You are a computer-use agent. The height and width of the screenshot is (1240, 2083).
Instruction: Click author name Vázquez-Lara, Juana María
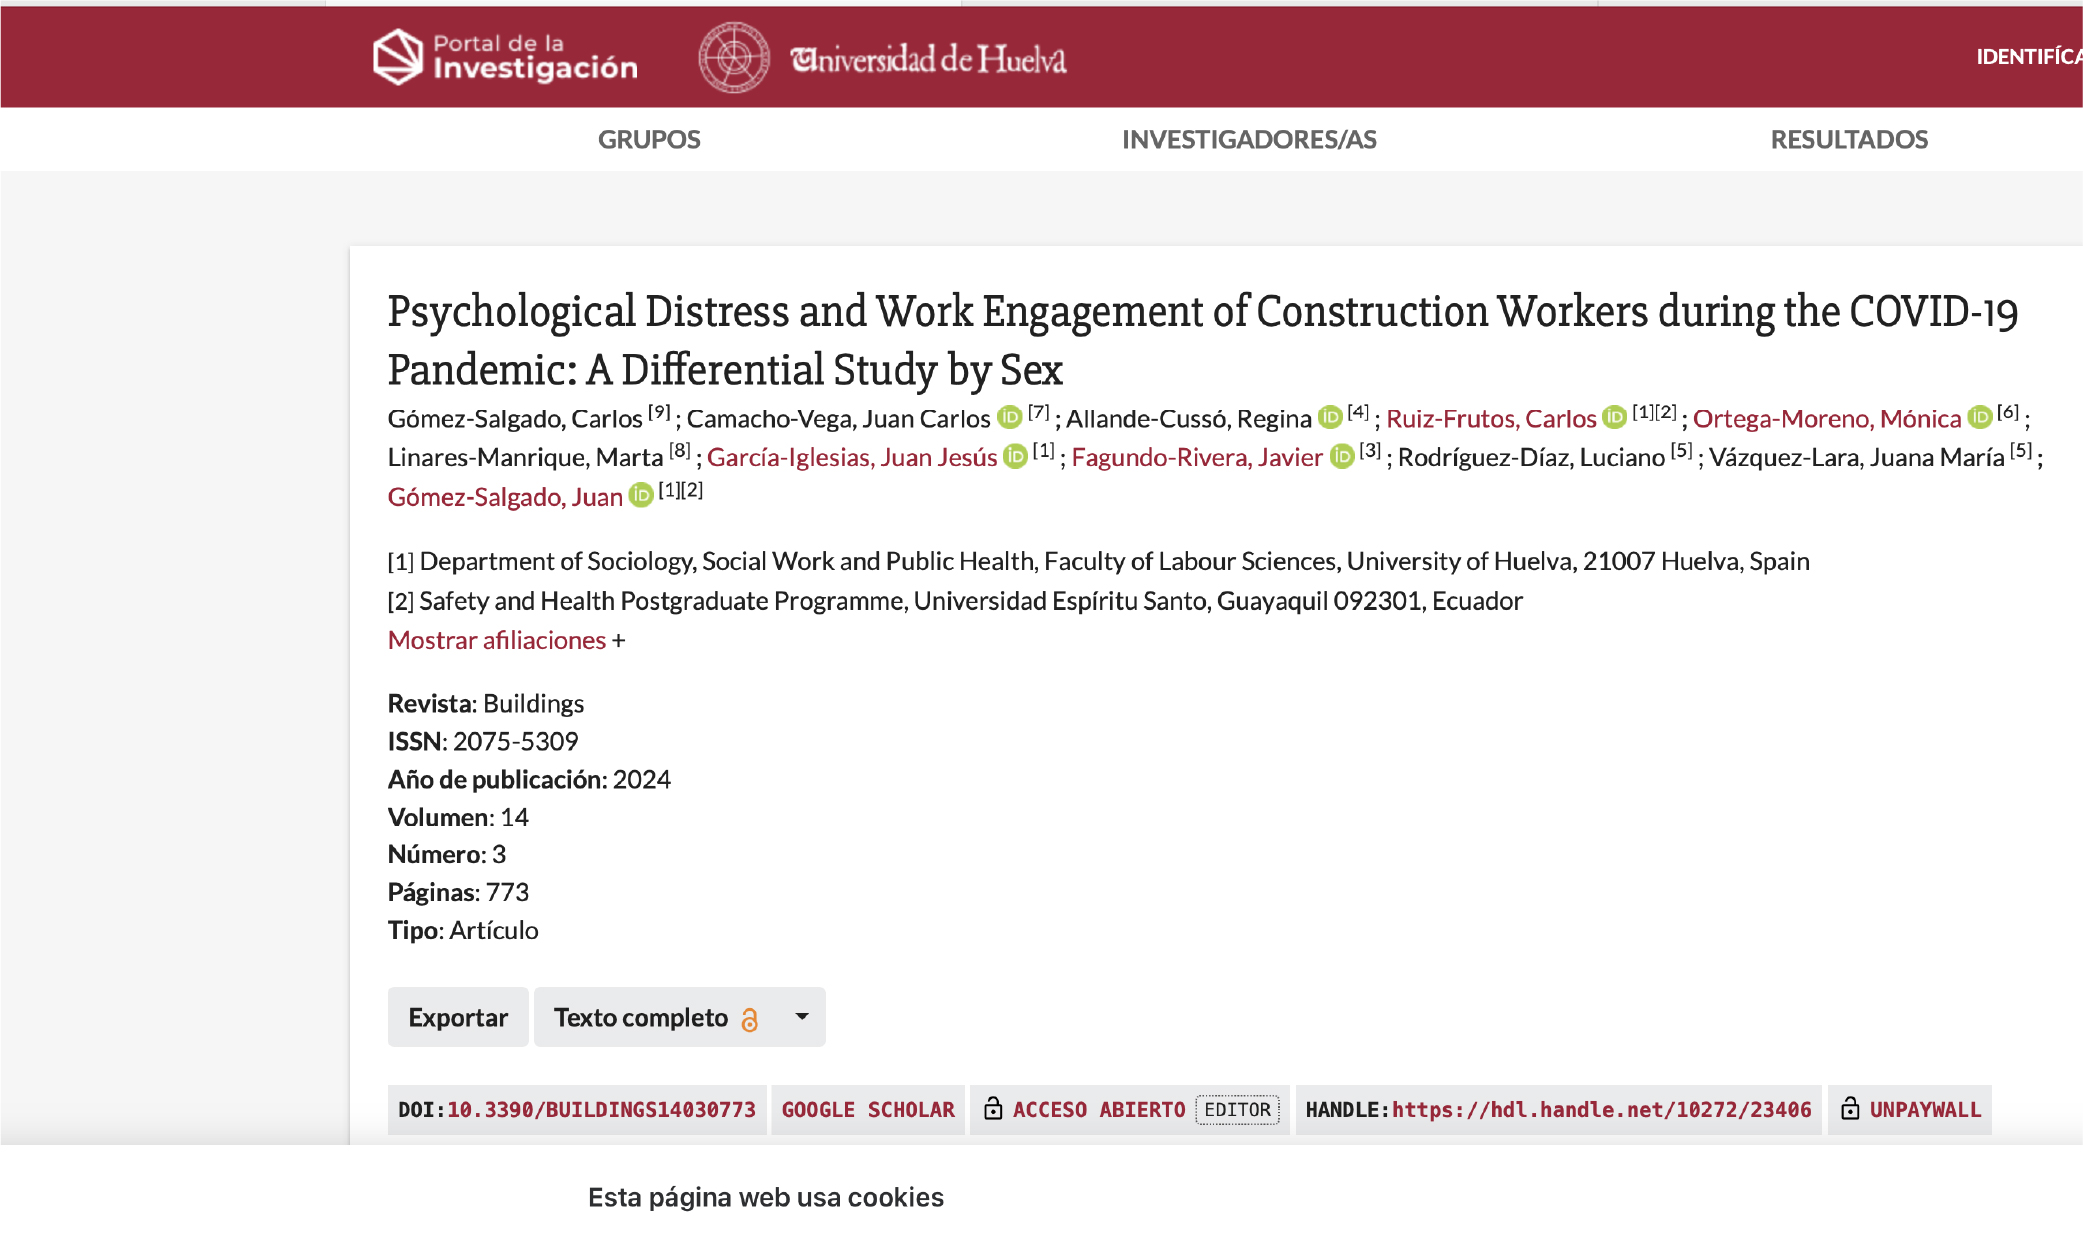(x=1856, y=457)
